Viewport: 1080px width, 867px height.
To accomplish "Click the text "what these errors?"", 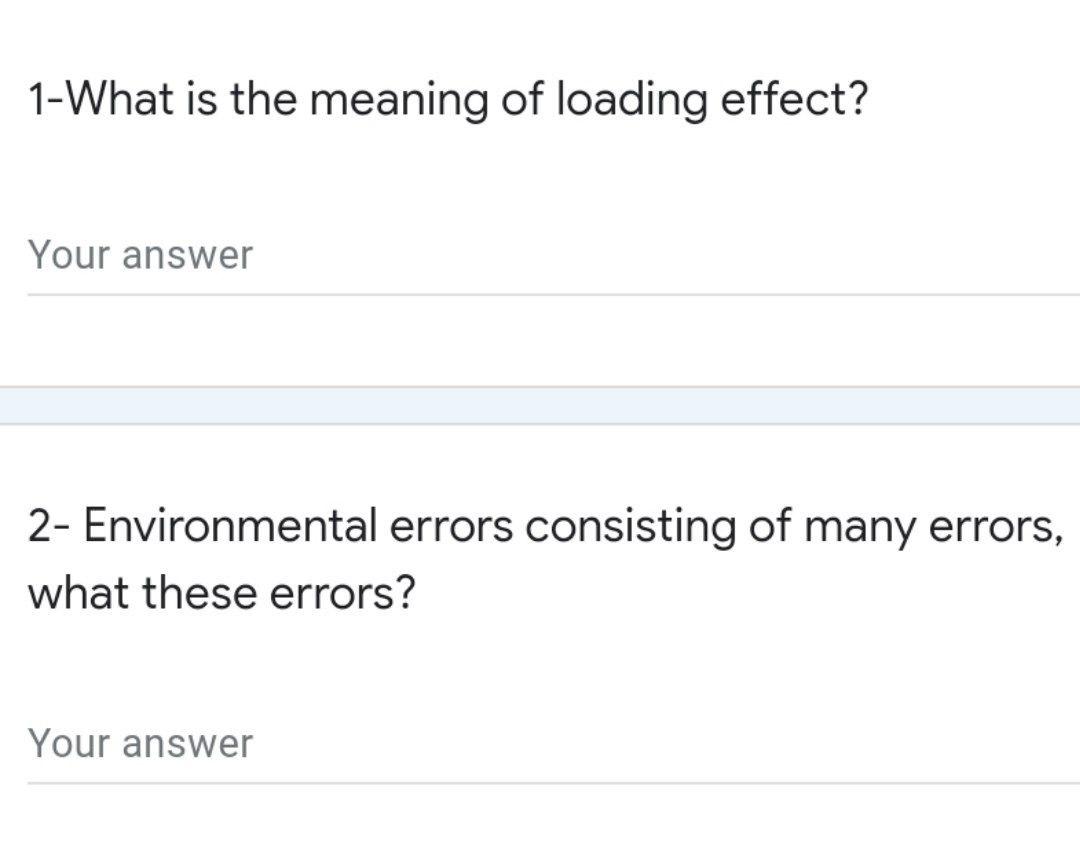I will (x=221, y=593).
